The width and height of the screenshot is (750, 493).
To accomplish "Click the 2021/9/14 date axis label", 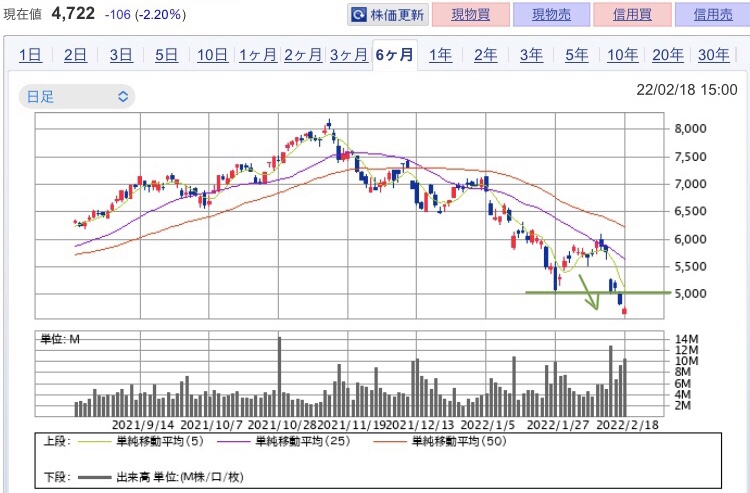I will 143,425.
